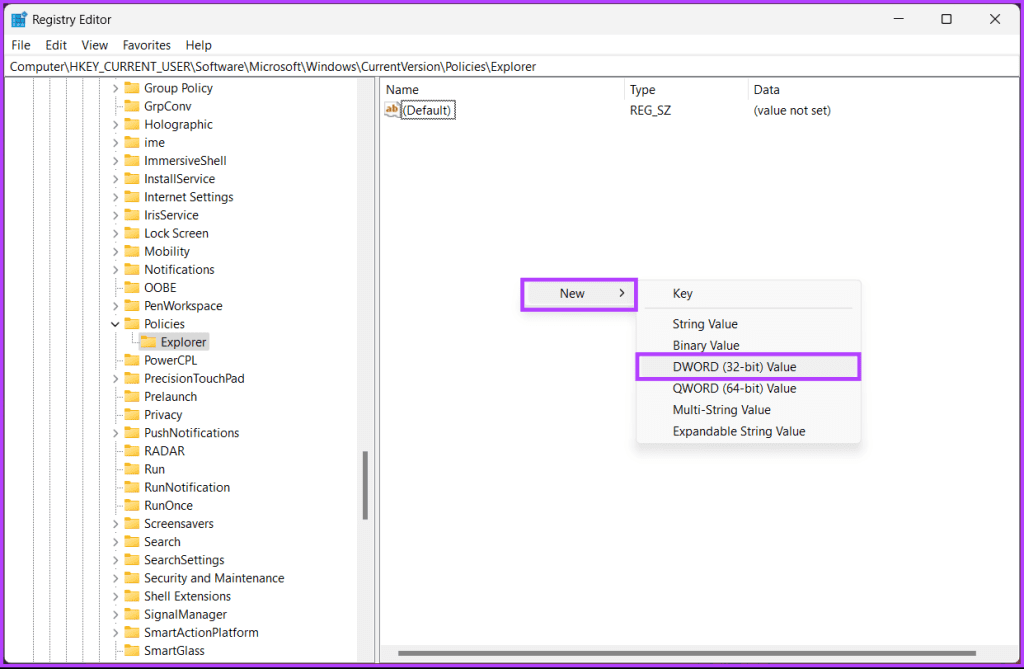Select the OOBE key folder icon
The image size is (1024, 669).
(x=134, y=287)
